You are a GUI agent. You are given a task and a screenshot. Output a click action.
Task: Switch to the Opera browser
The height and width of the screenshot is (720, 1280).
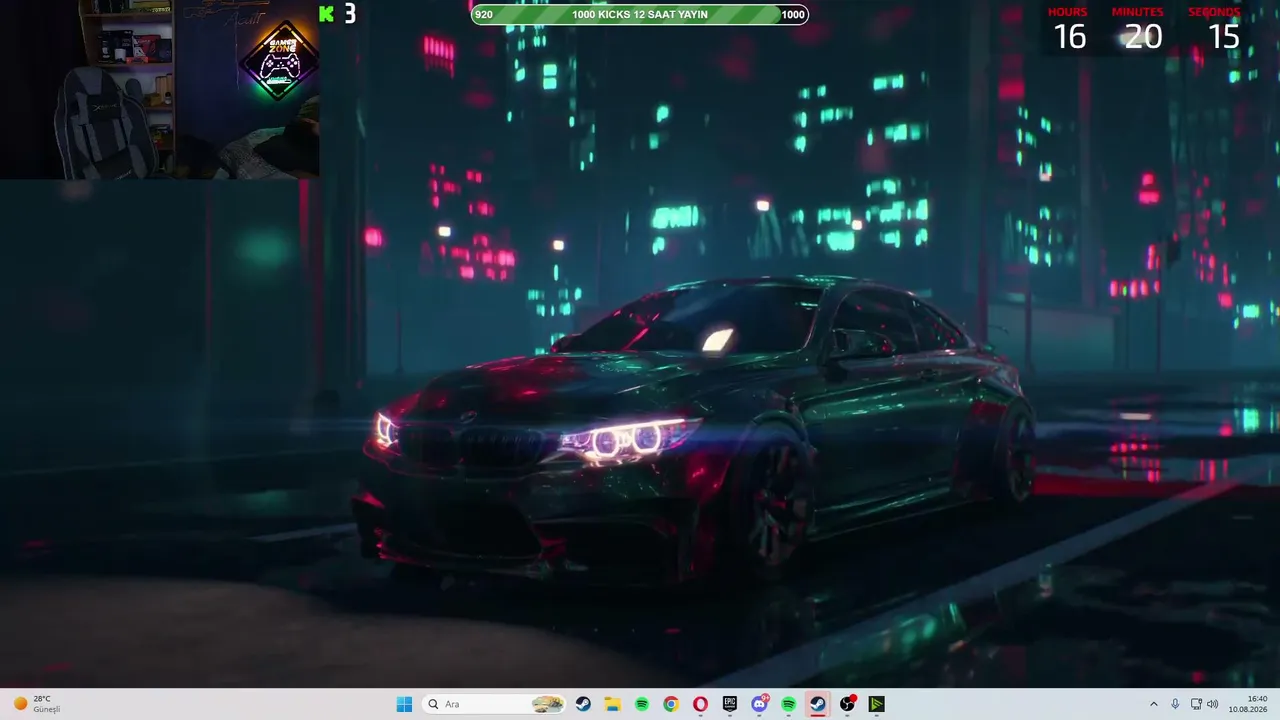point(700,704)
